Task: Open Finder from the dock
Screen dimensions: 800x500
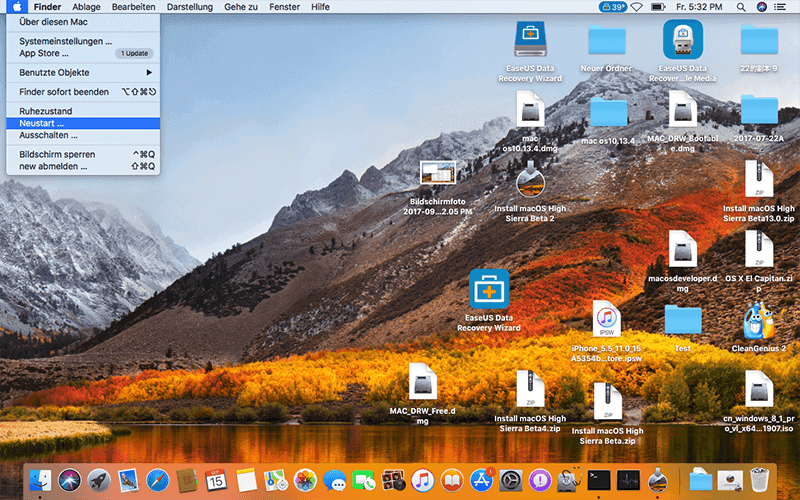Action: tap(40, 480)
